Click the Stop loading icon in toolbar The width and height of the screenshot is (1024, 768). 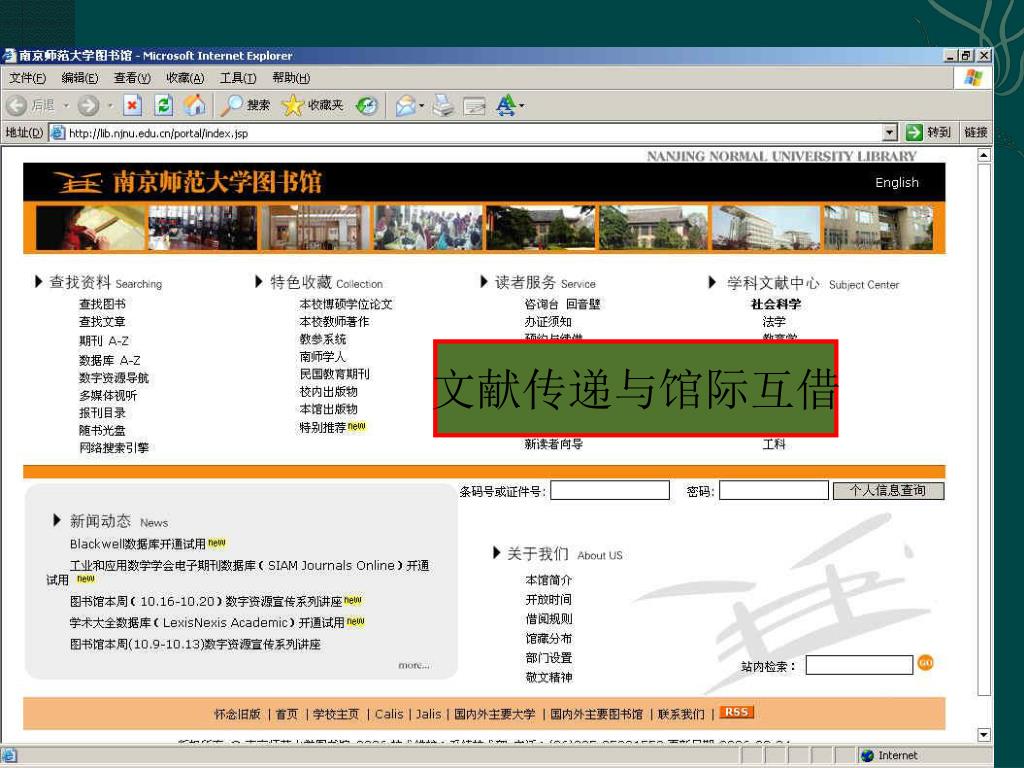132,105
